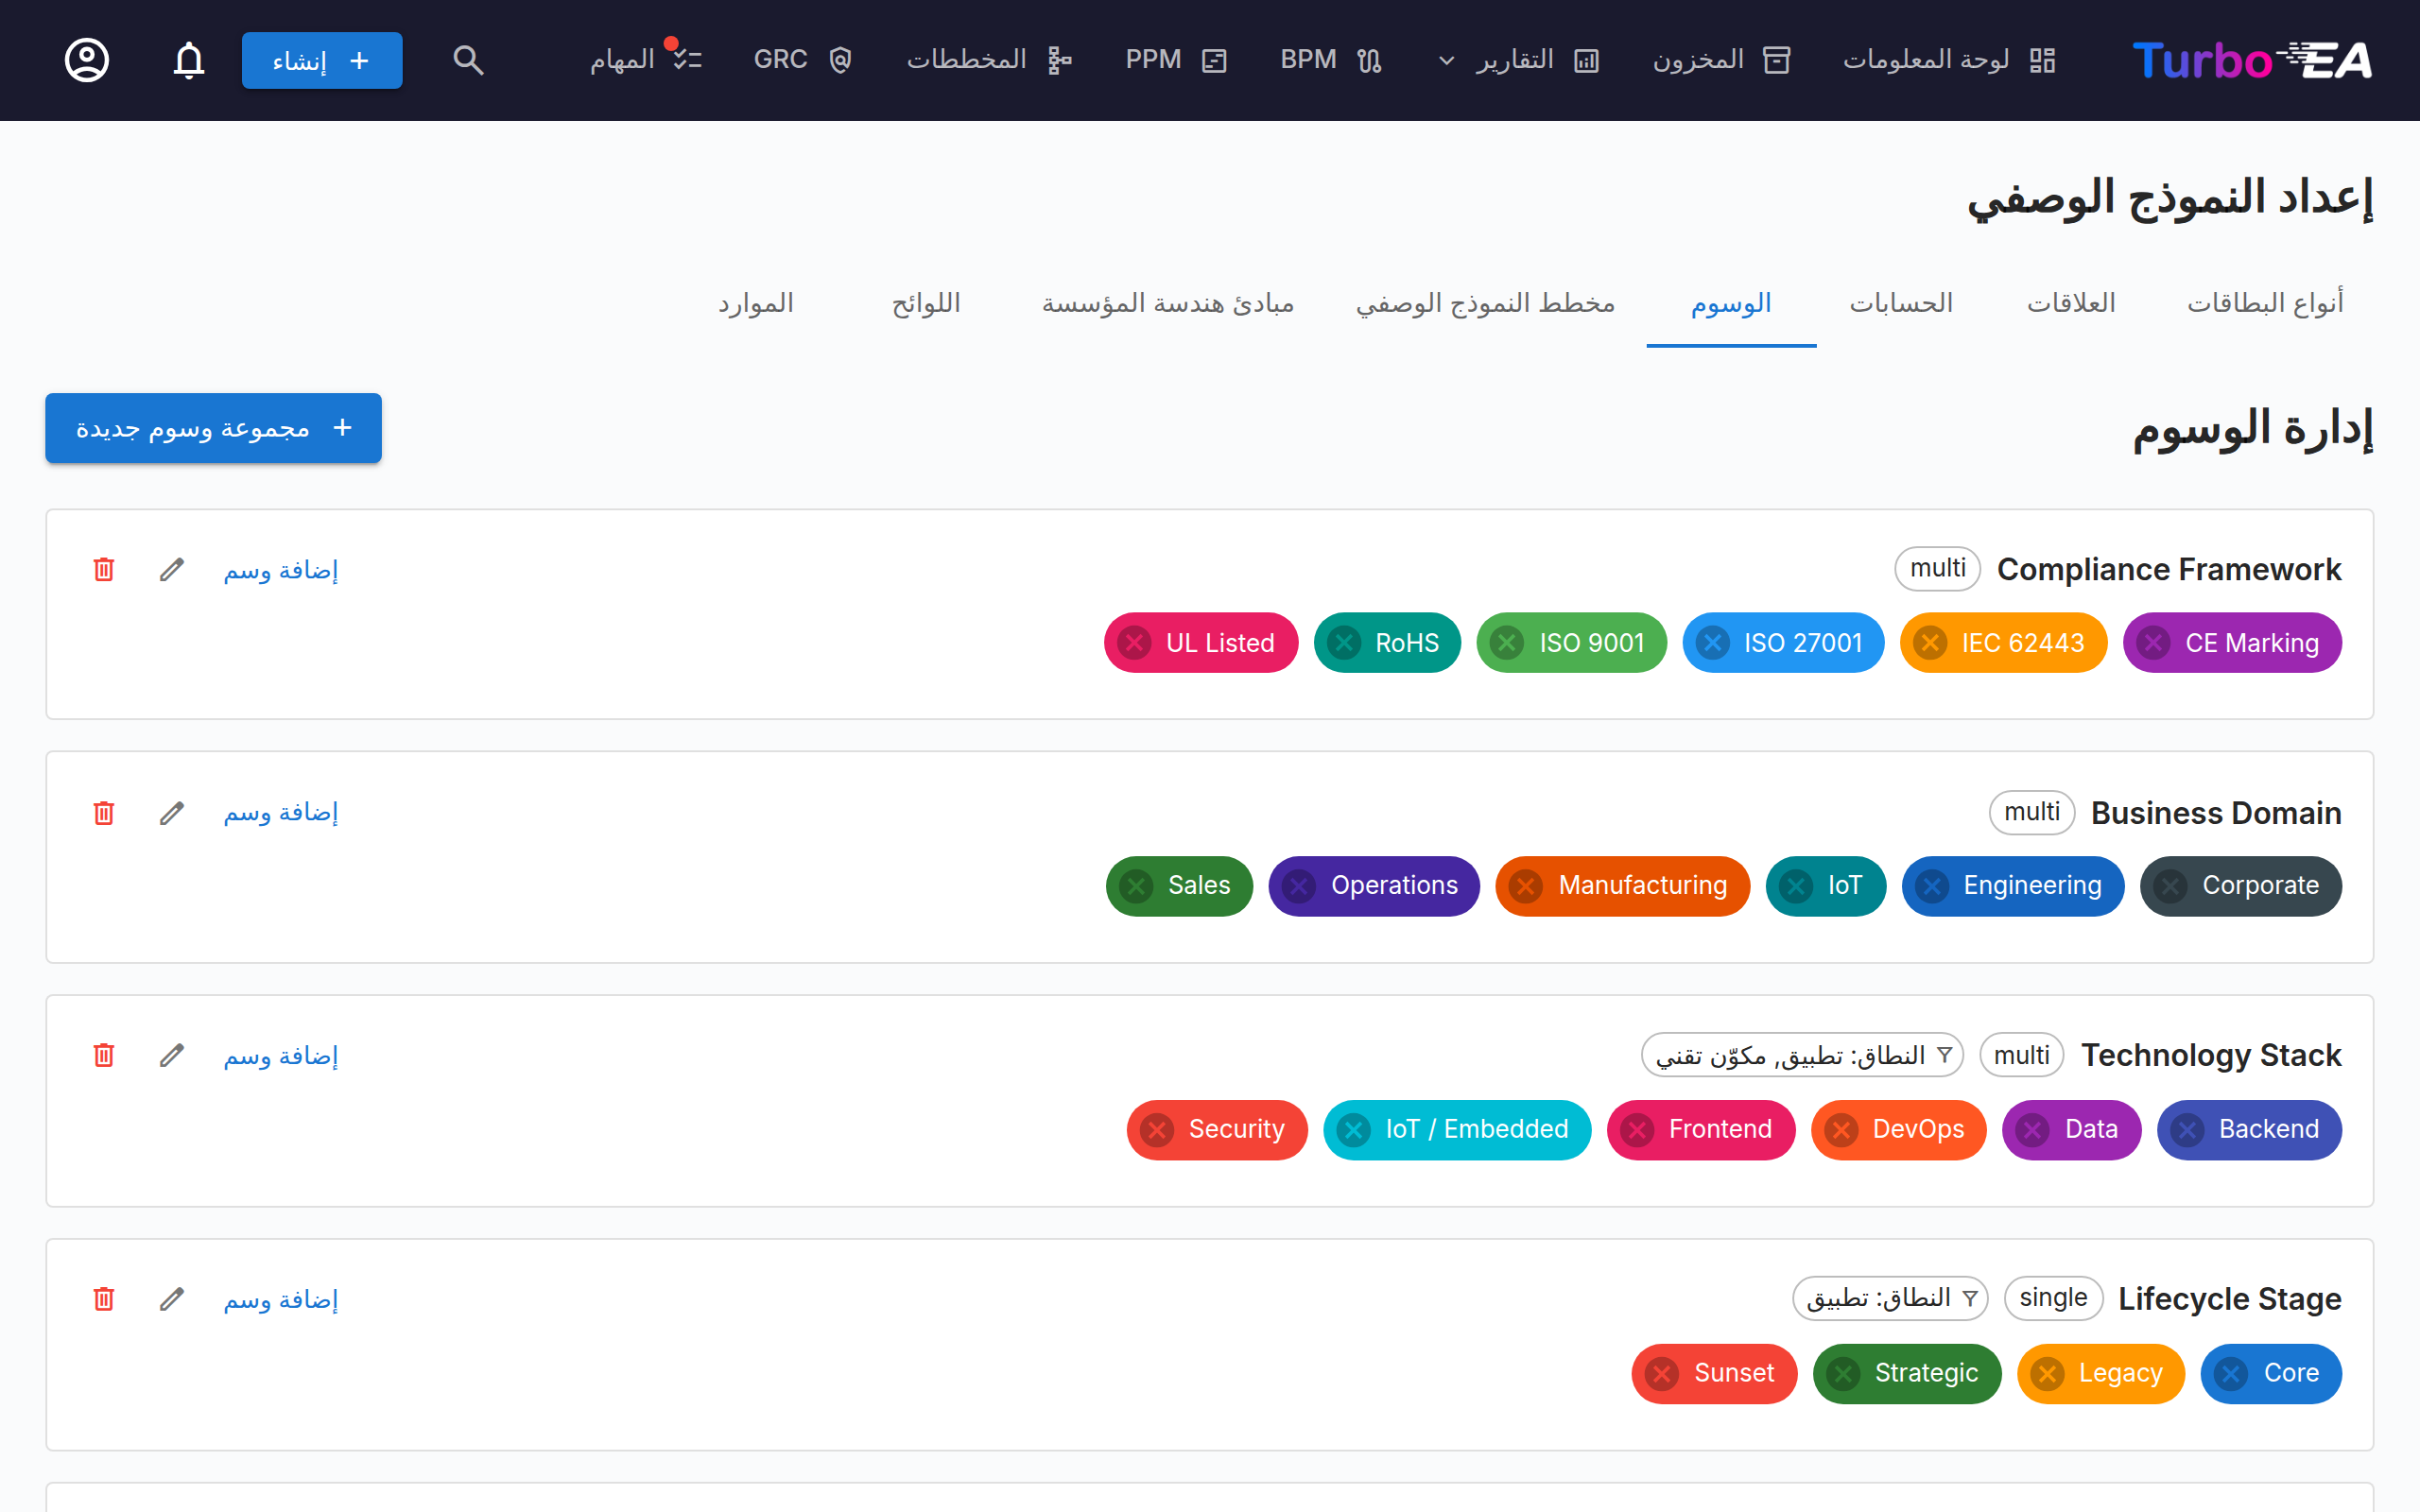Open the BPM menu item
Screen dimensions: 2420x1512
tap(1331, 60)
